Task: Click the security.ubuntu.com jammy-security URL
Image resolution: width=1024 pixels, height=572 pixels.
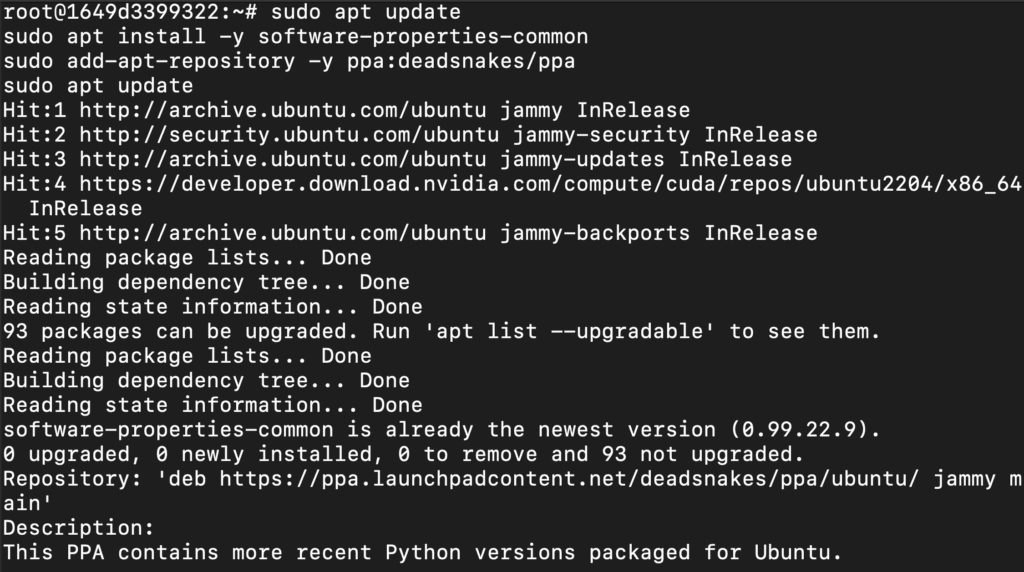Action: (289, 135)
